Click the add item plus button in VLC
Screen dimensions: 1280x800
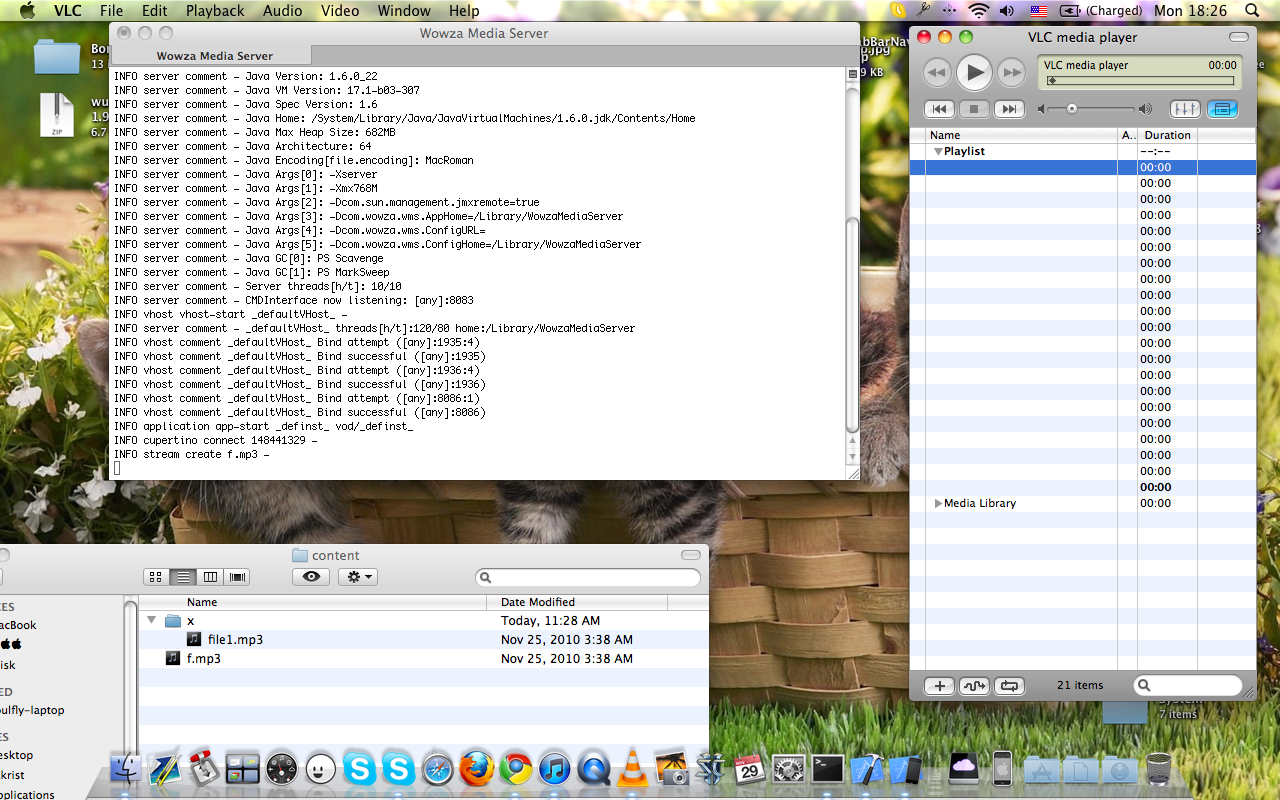click(938, 686)
